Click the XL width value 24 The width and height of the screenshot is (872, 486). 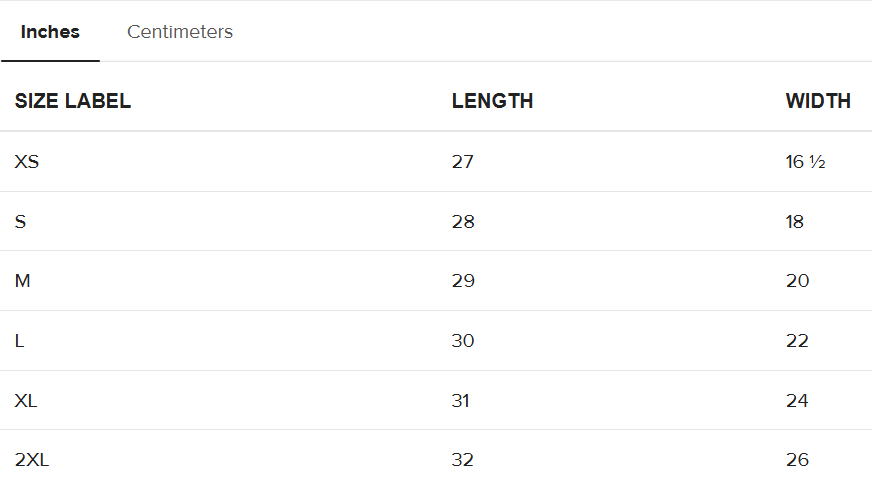pos(797,401)
